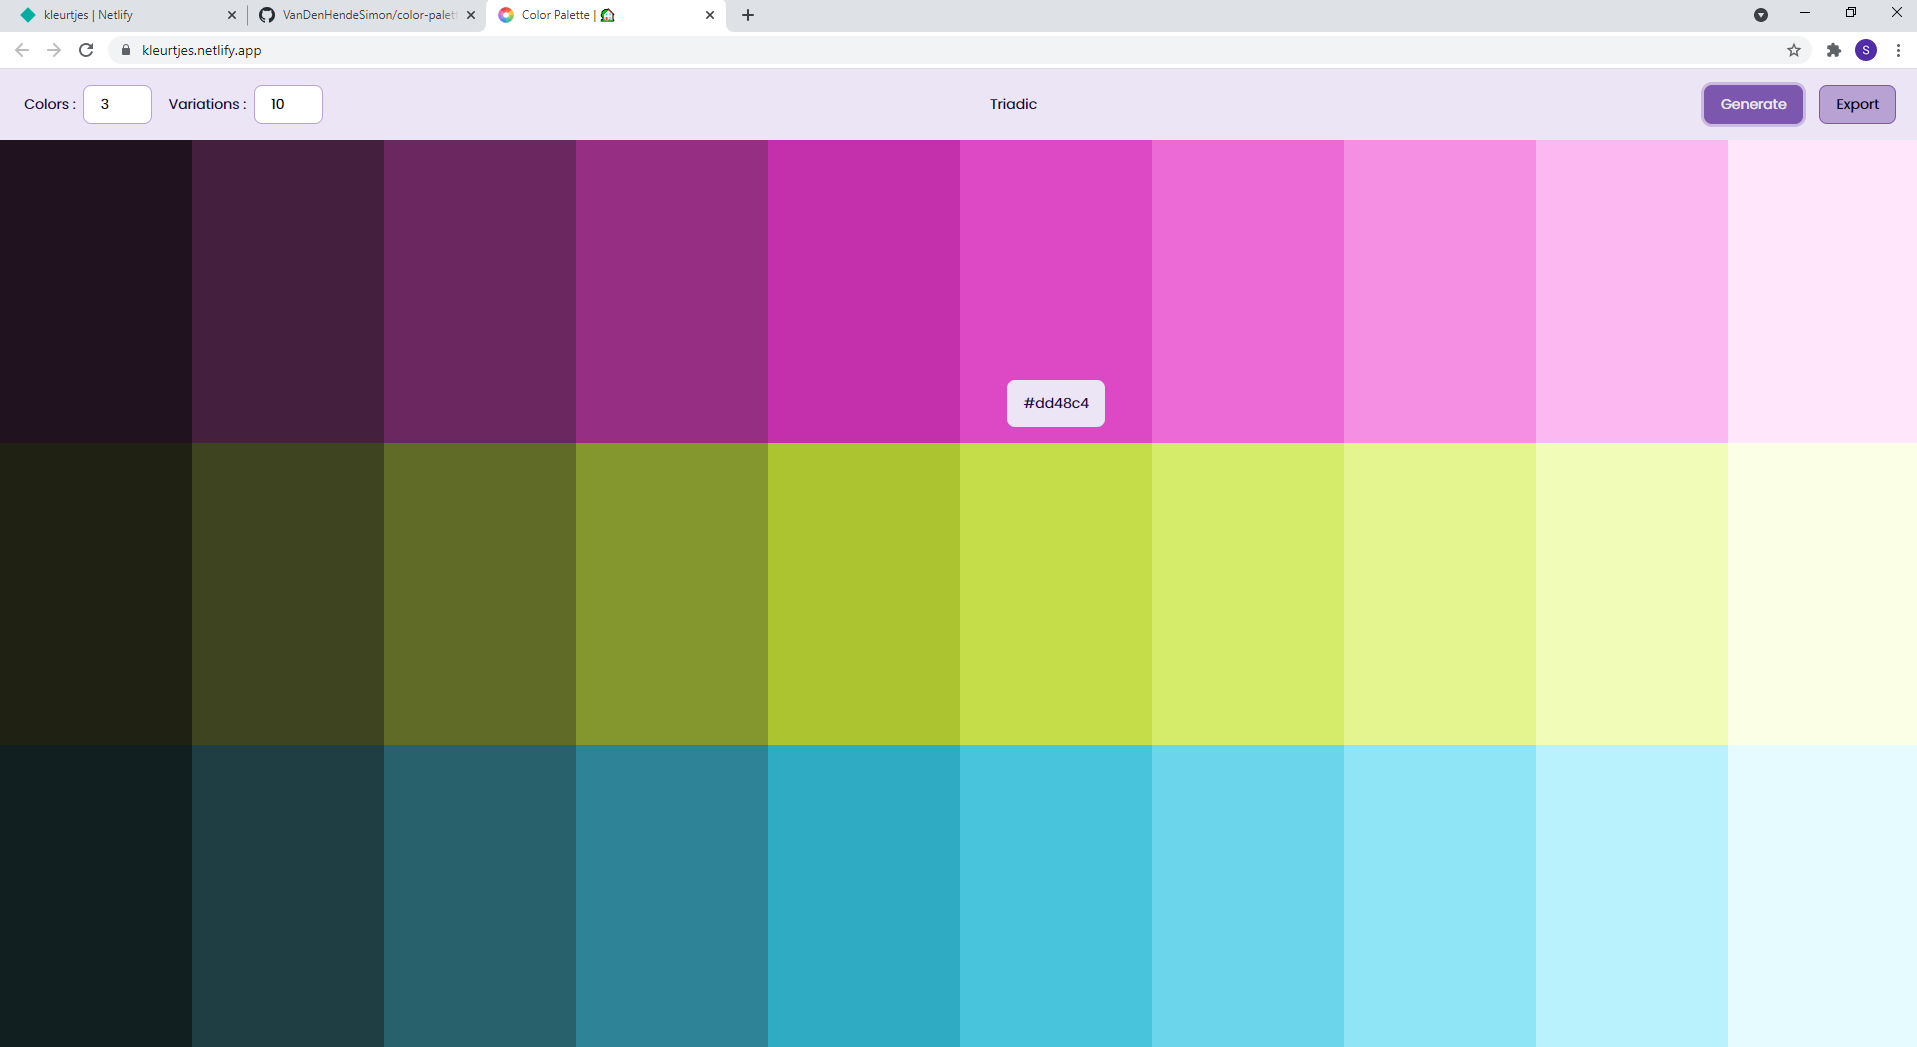Close the kleurtjes Netlify tab
The height and width of the screenshot is (1047, 1917).
pyautogui.click(x=232, y=15)
